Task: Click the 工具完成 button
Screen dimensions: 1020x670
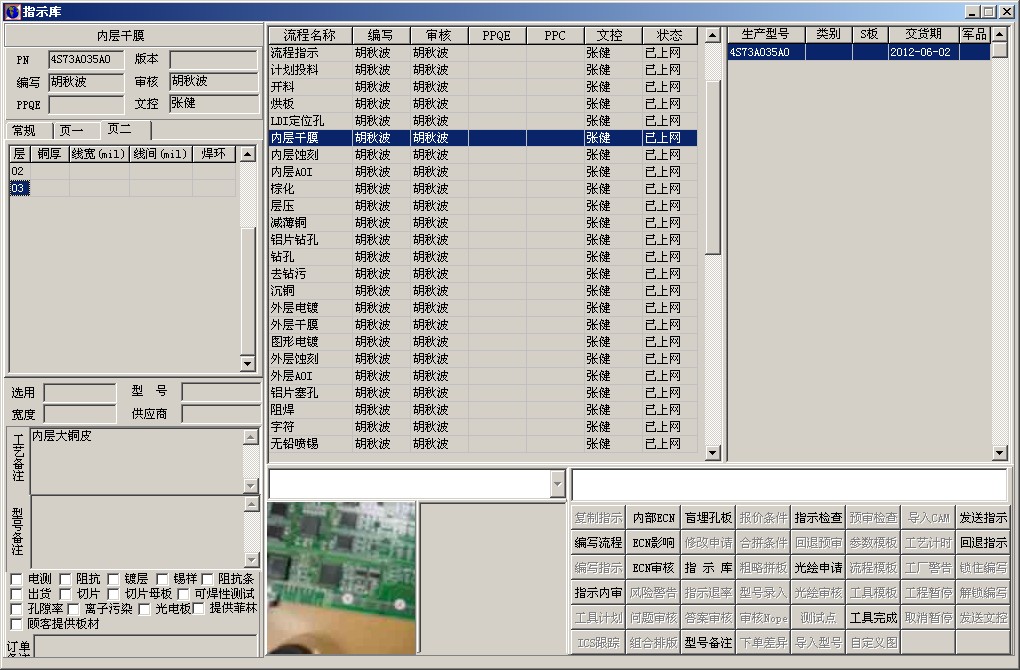Action: point(873,617)
